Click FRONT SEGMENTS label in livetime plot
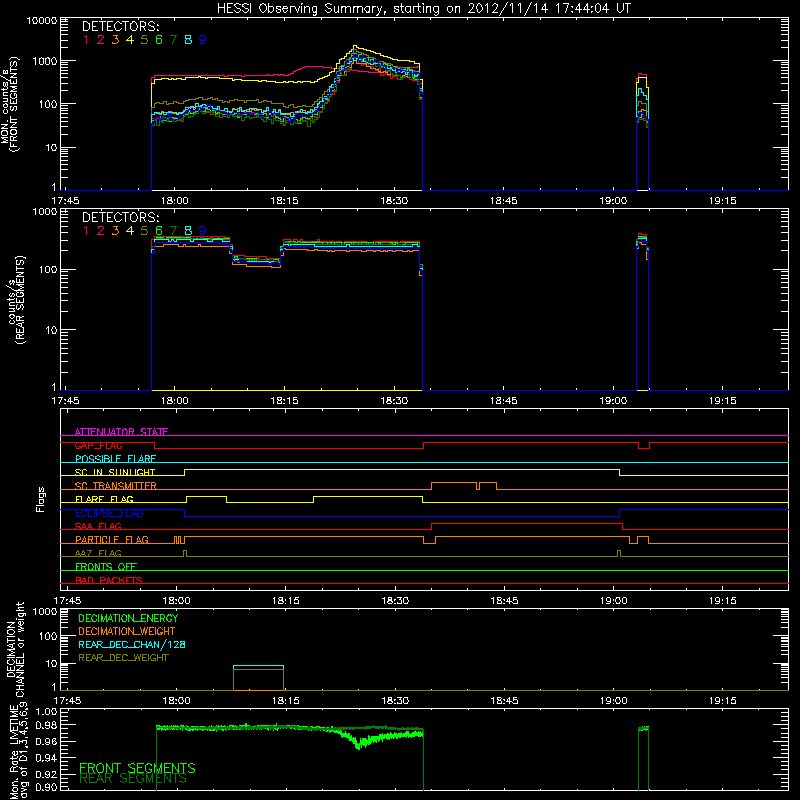 click(x=137, y=768)
